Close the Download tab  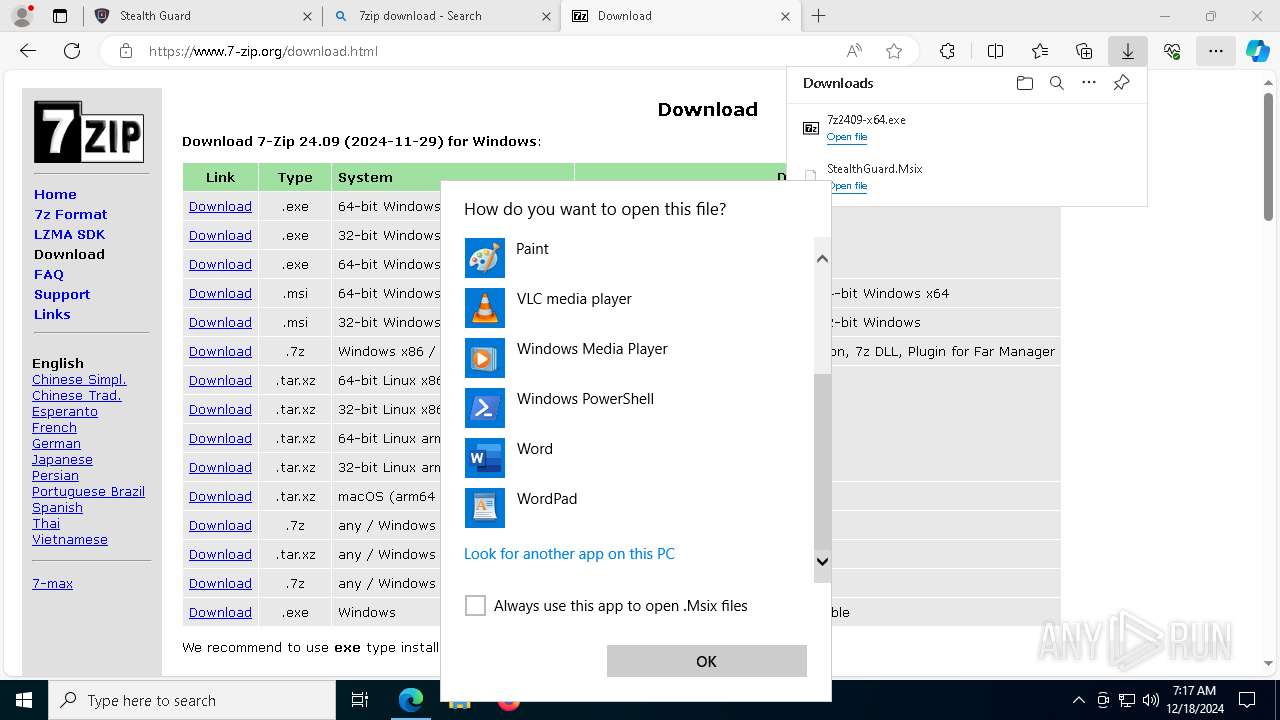785,16
